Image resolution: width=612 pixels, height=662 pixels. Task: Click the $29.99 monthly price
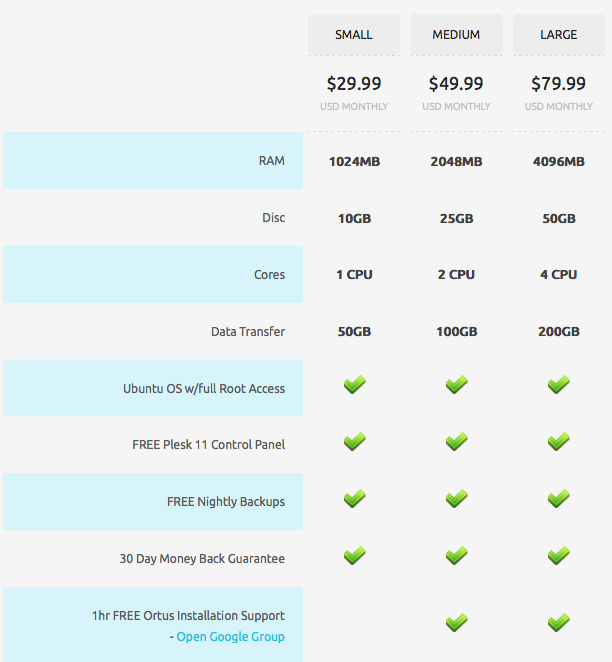pos(354,84)
